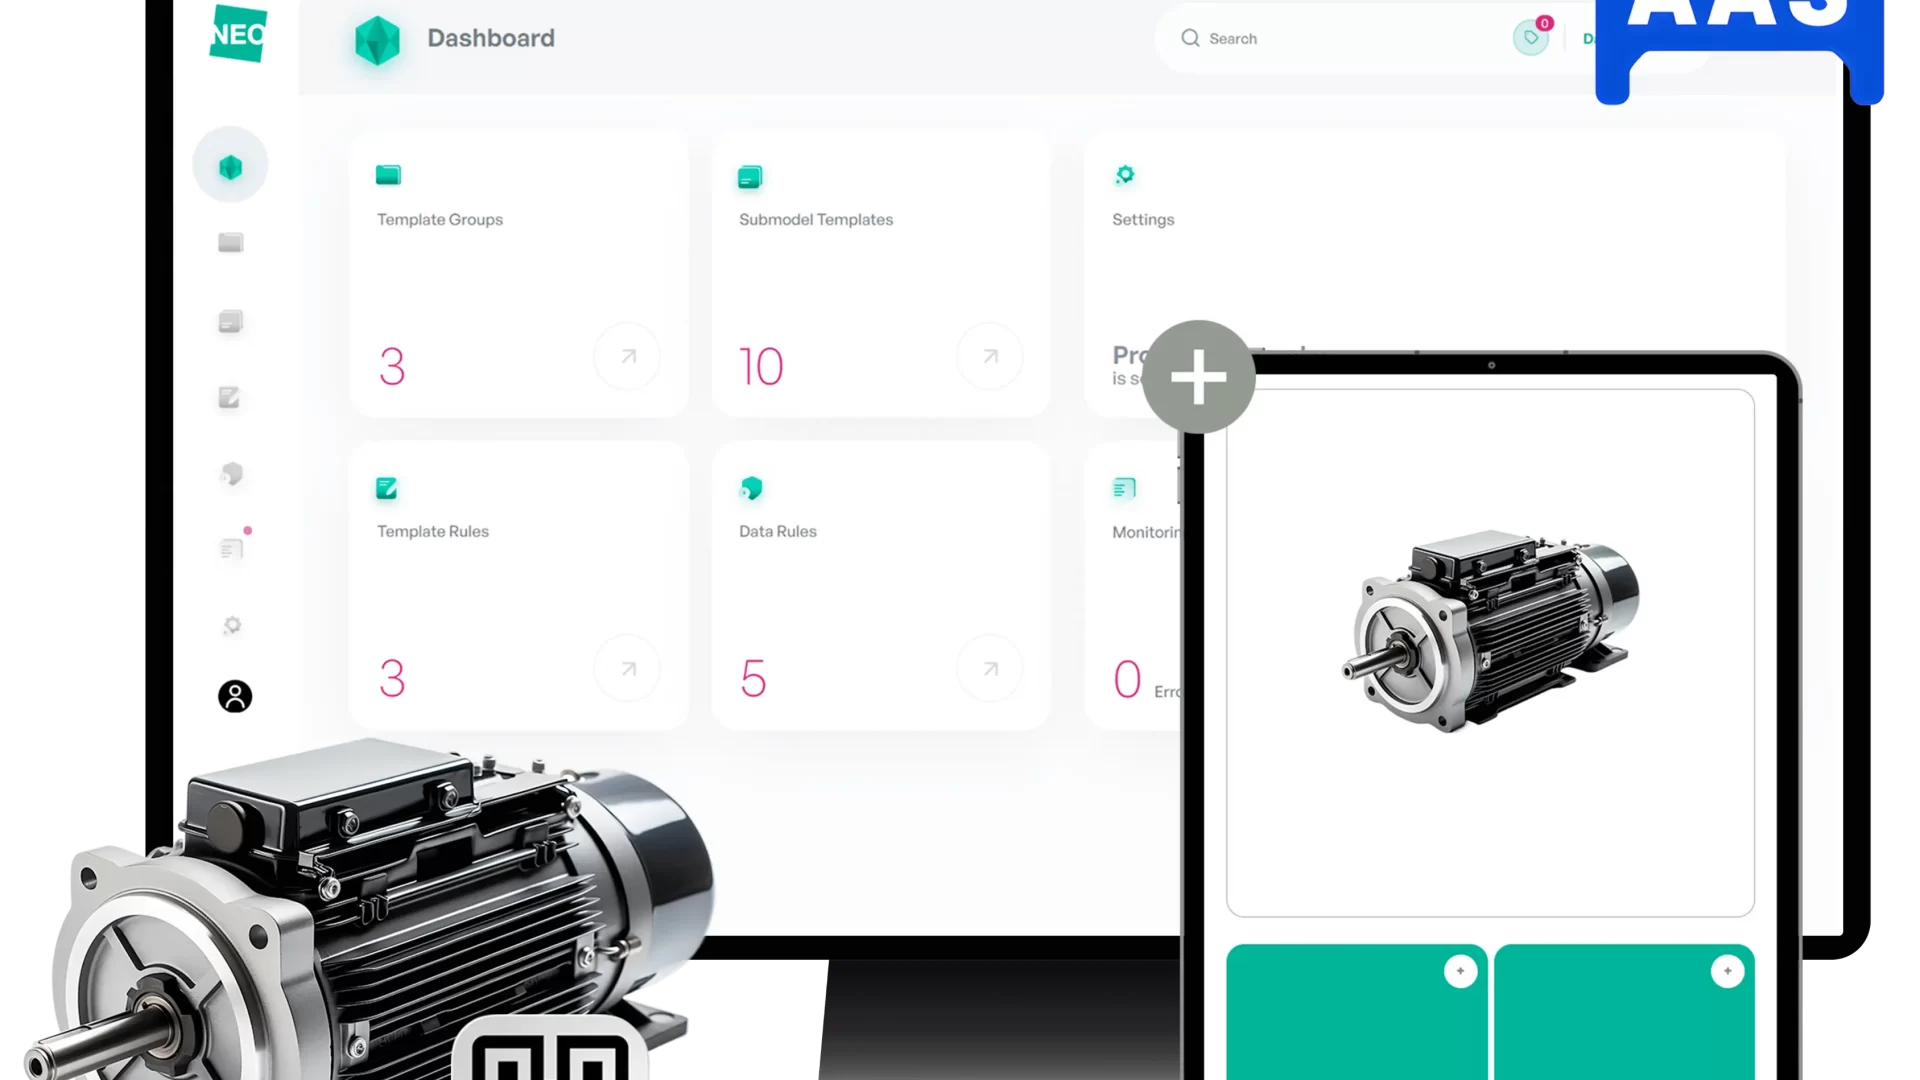Image resolution: width=1920 pixels, height=1080 pixels.
Task: Click the count 5 on Data Rules
Action: [x=753, y=678]
